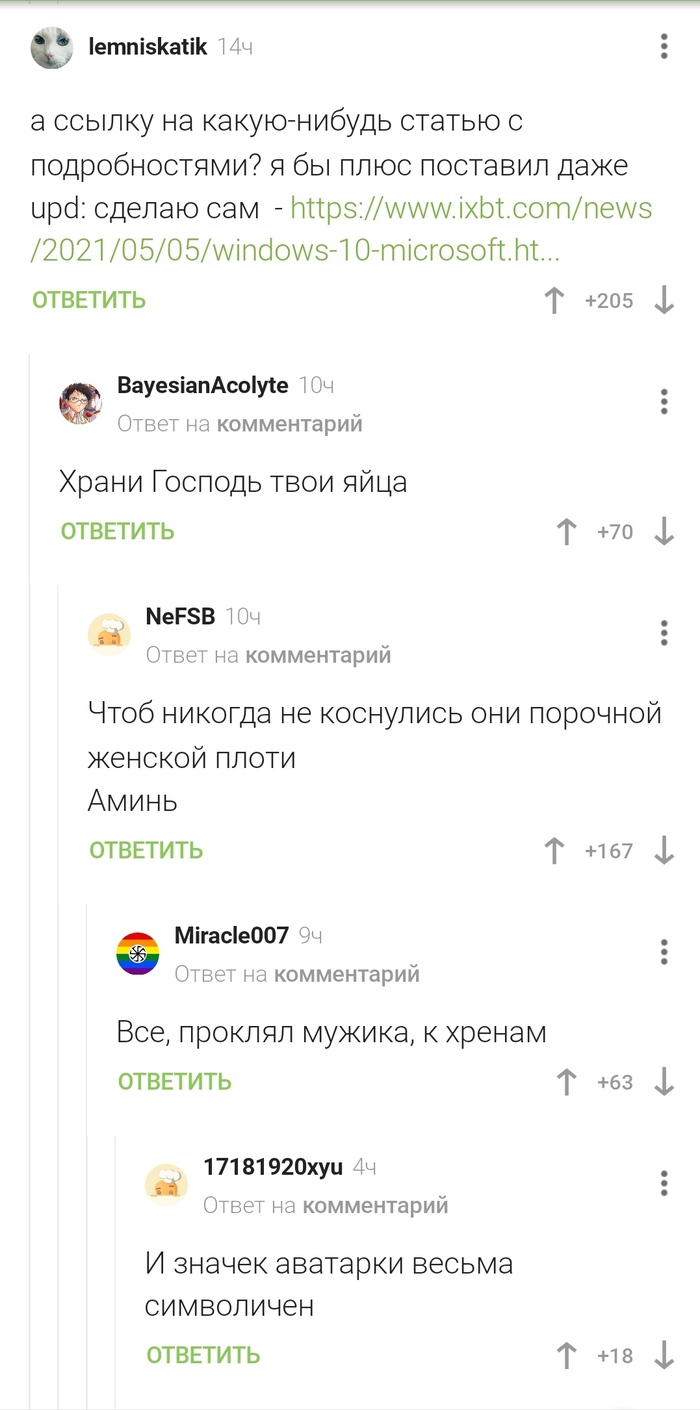
Task: Downvote Miracle007's comment rated +63
Action: pos(663,1081)
